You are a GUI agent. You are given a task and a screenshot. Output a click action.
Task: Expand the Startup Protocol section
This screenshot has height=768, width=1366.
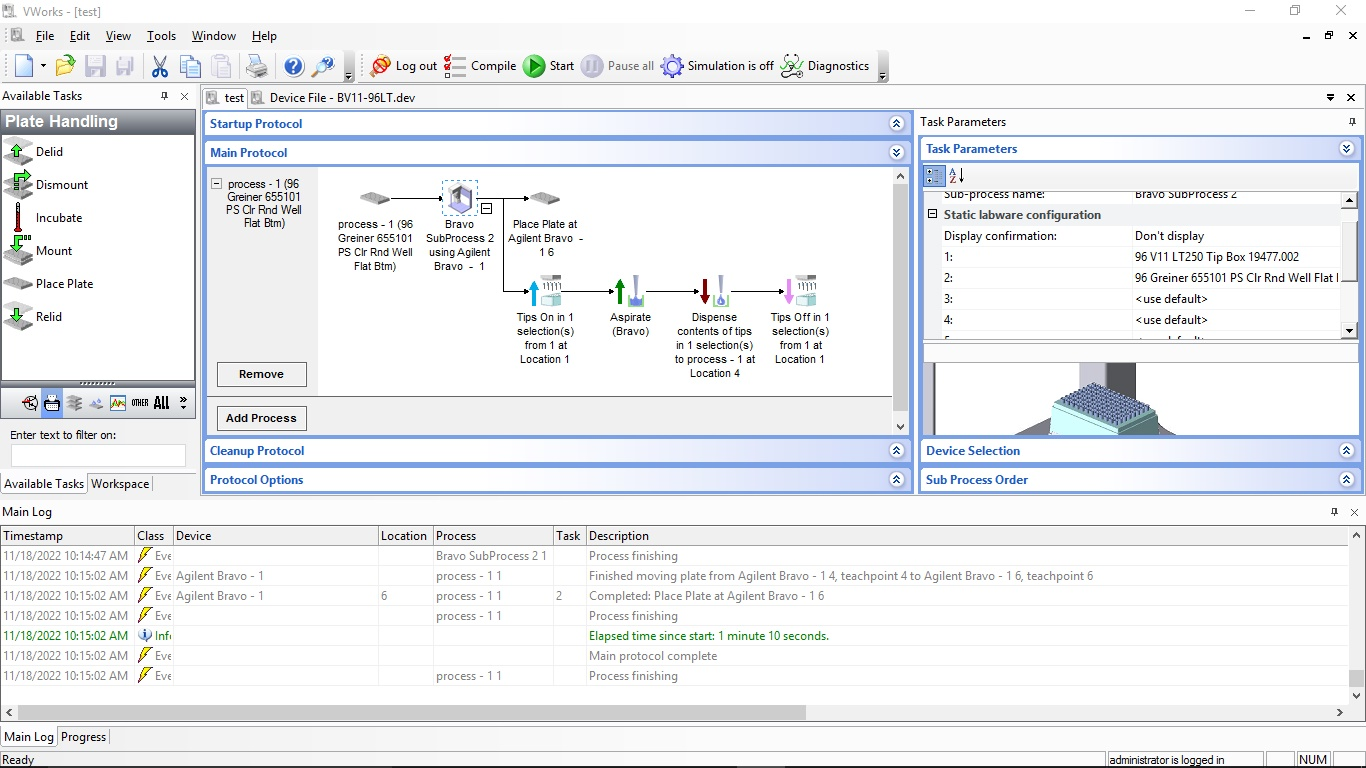pyautogui.click(x=897, y=124)
